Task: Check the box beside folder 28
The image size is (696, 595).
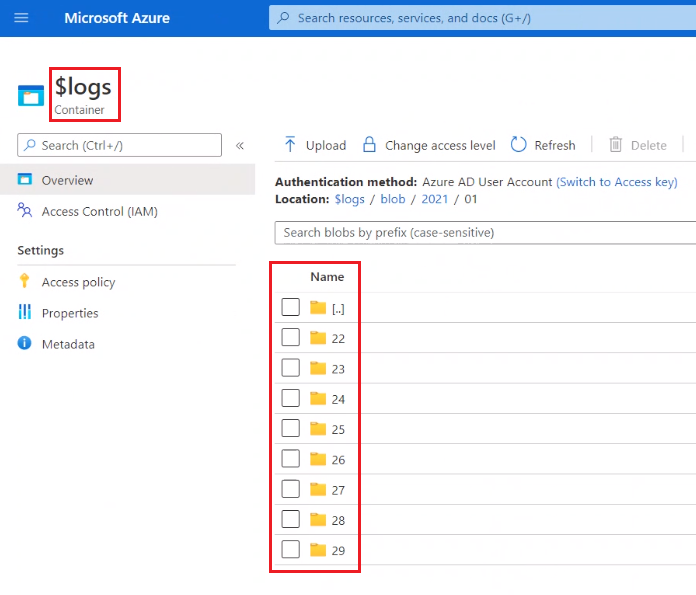Action: pos(290,519)
